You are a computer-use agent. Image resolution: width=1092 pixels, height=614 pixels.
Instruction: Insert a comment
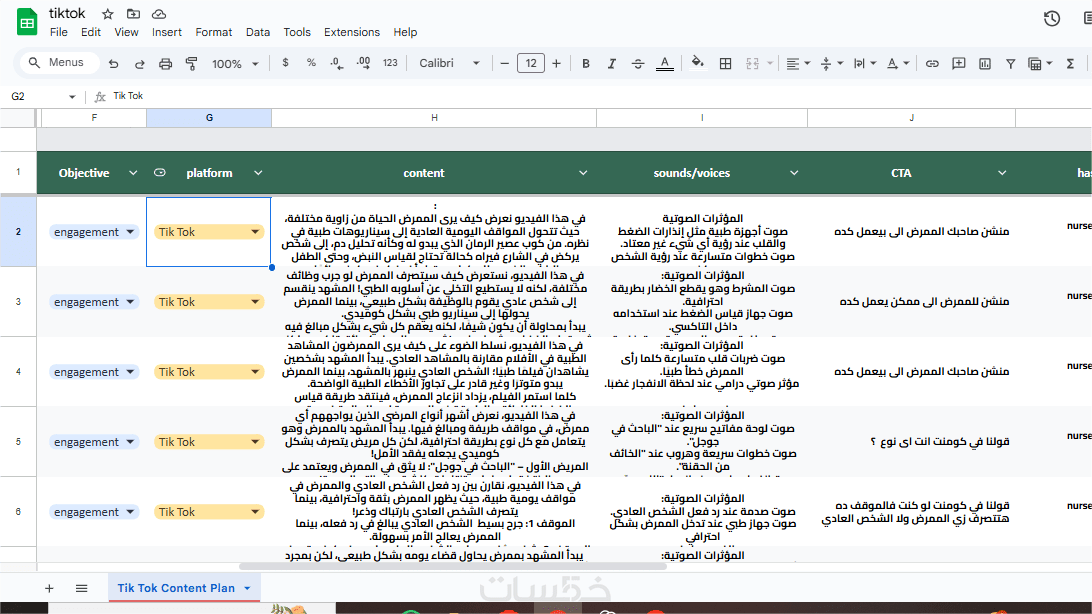(959, 63)
